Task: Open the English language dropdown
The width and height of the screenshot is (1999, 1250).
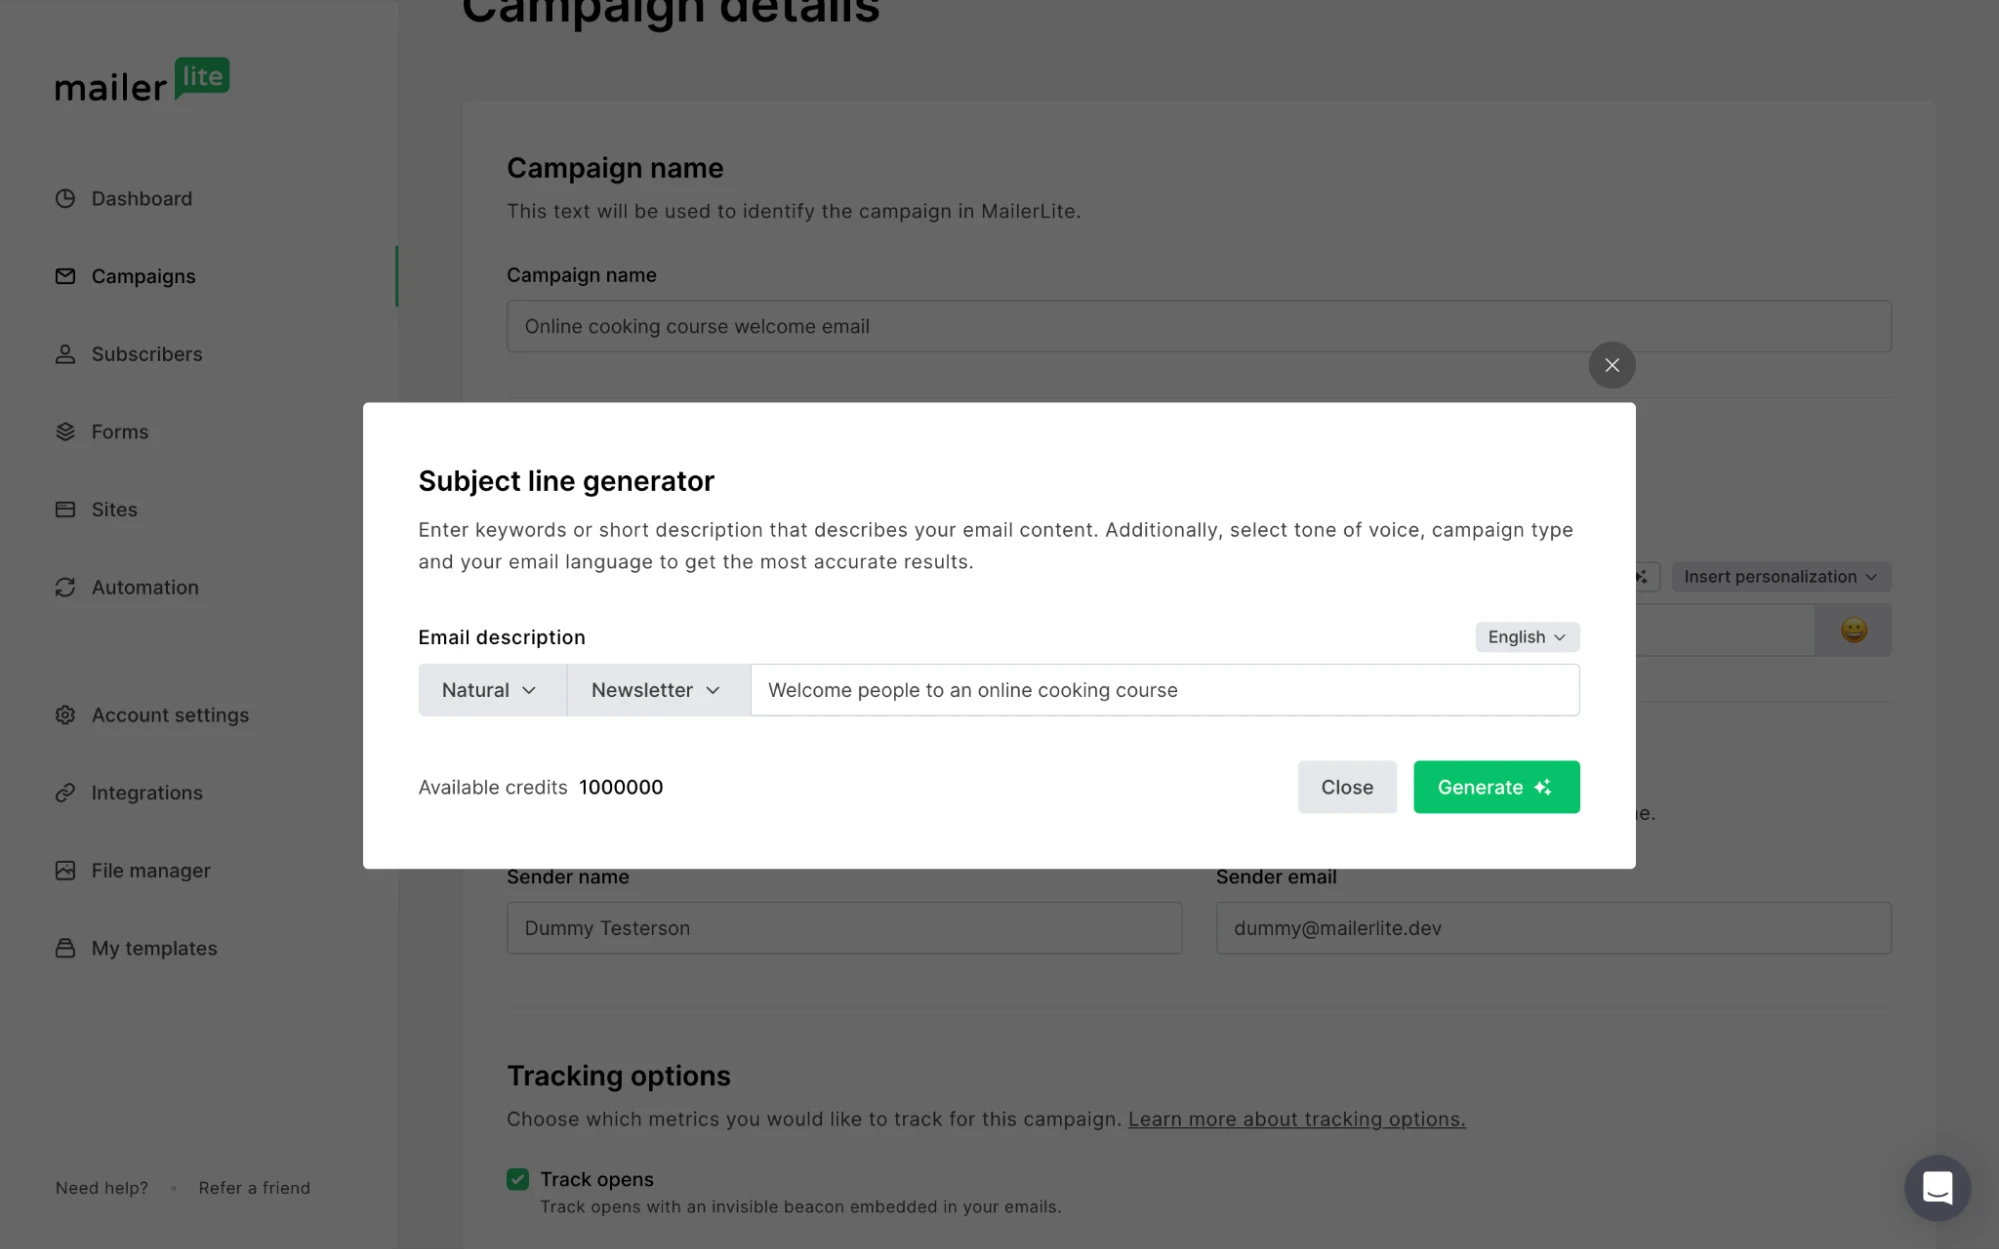Action: [1526, 637]
